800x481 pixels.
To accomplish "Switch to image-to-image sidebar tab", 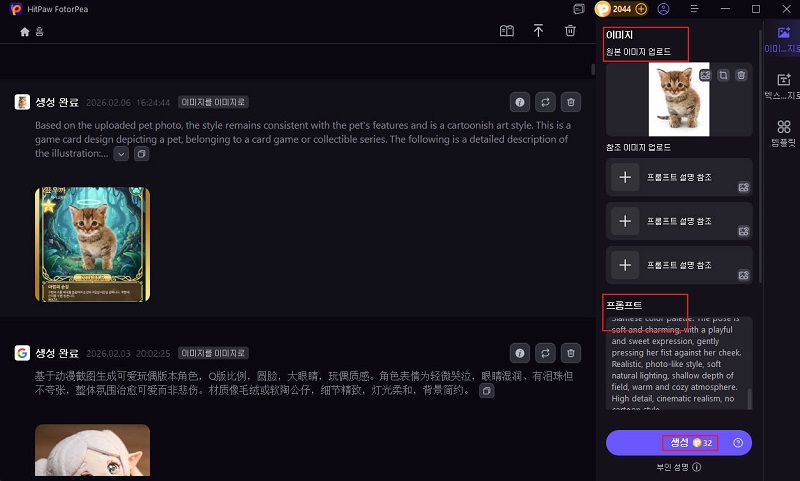I will coord(783,40).
